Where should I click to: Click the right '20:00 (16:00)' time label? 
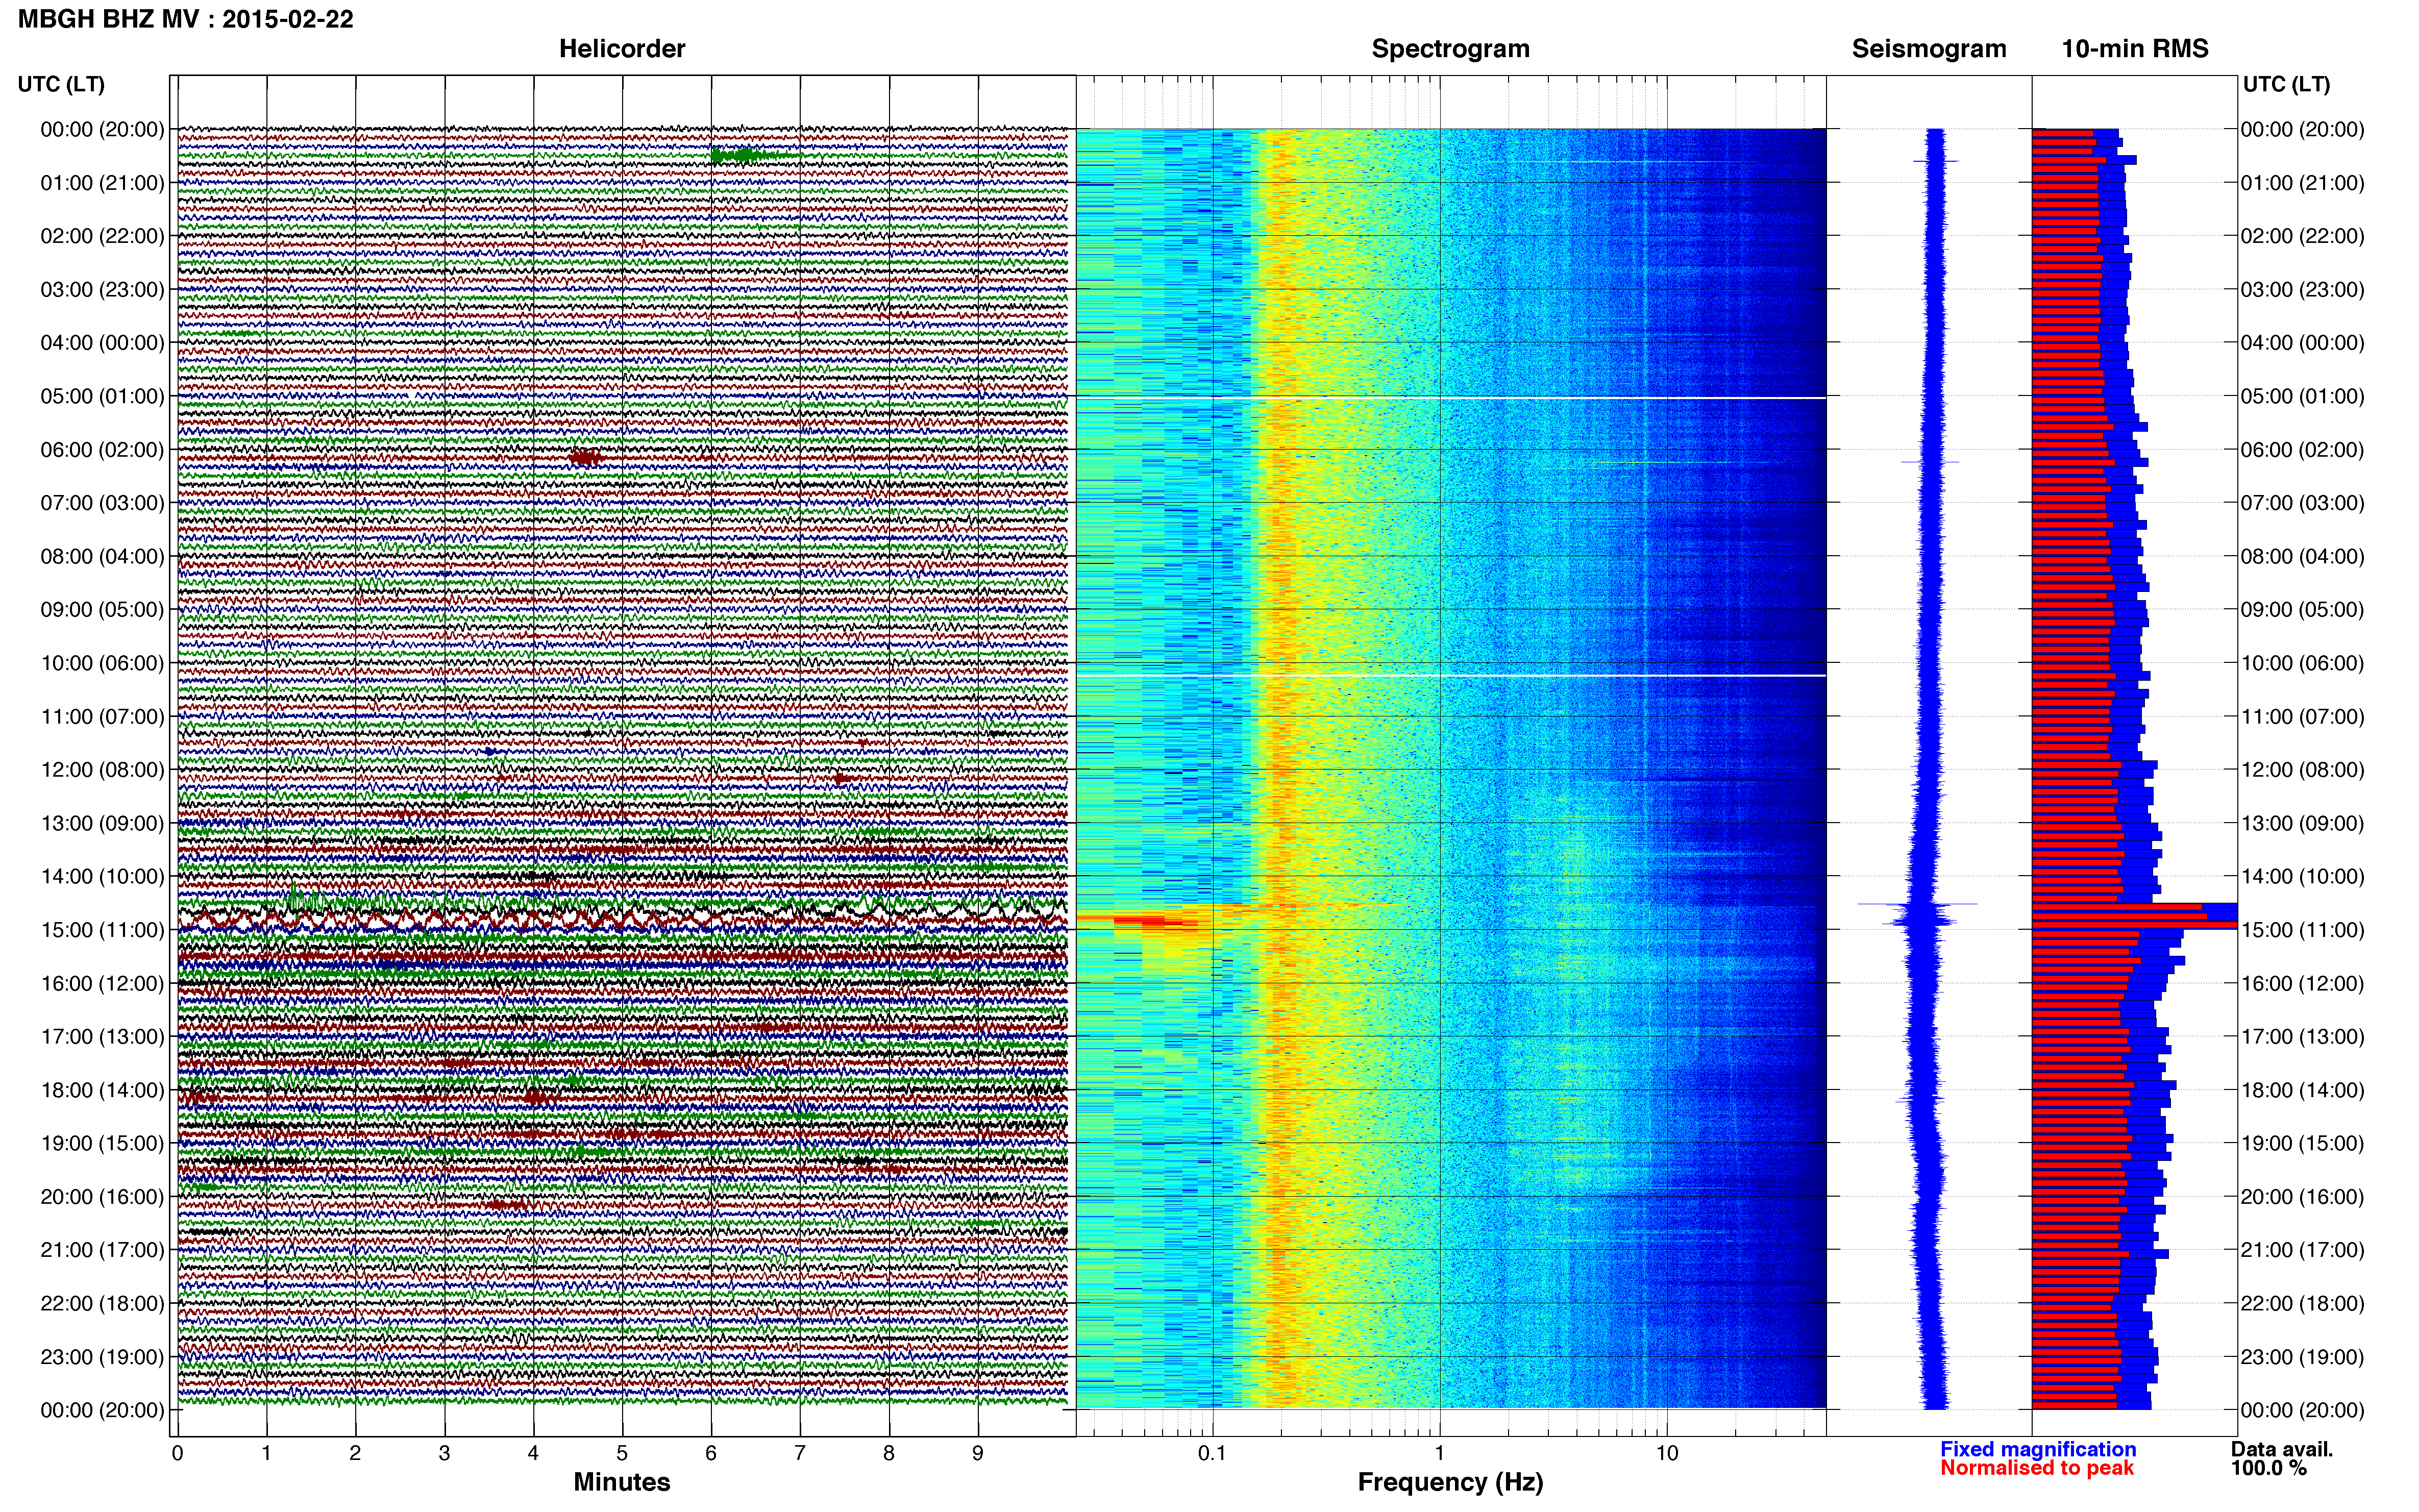coord(2302,1197)
